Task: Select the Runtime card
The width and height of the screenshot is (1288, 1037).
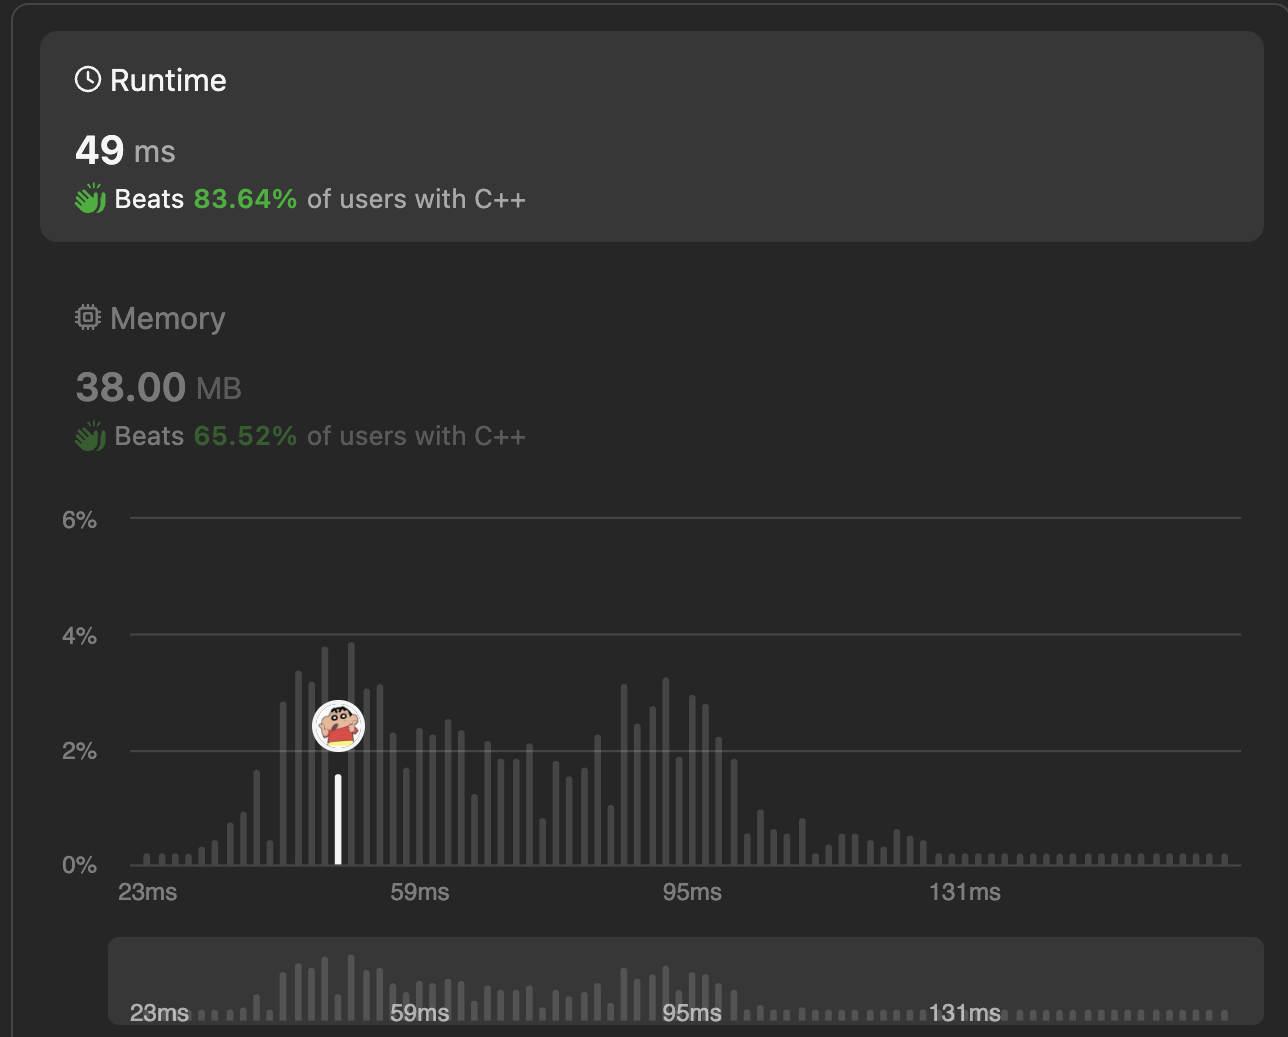Action: [652, 136]
